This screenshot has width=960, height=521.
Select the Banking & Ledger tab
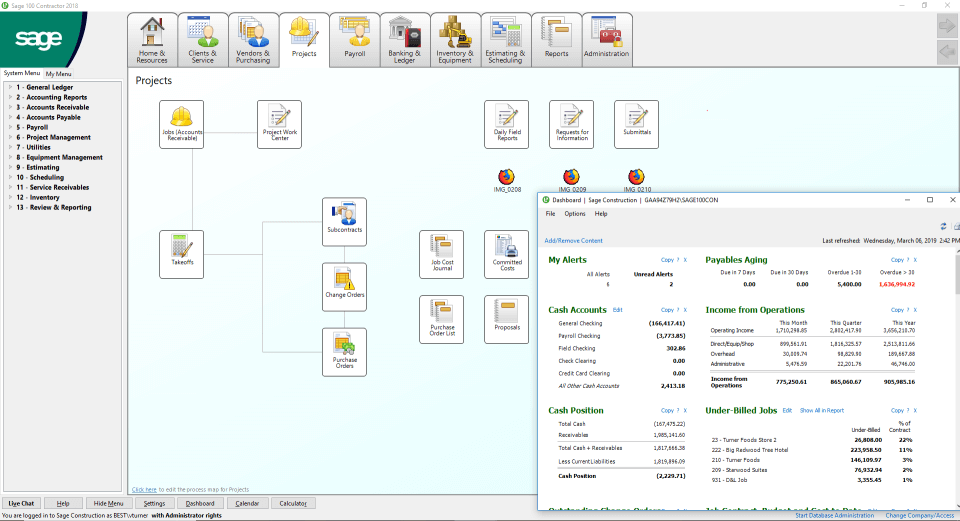[403, 40]
